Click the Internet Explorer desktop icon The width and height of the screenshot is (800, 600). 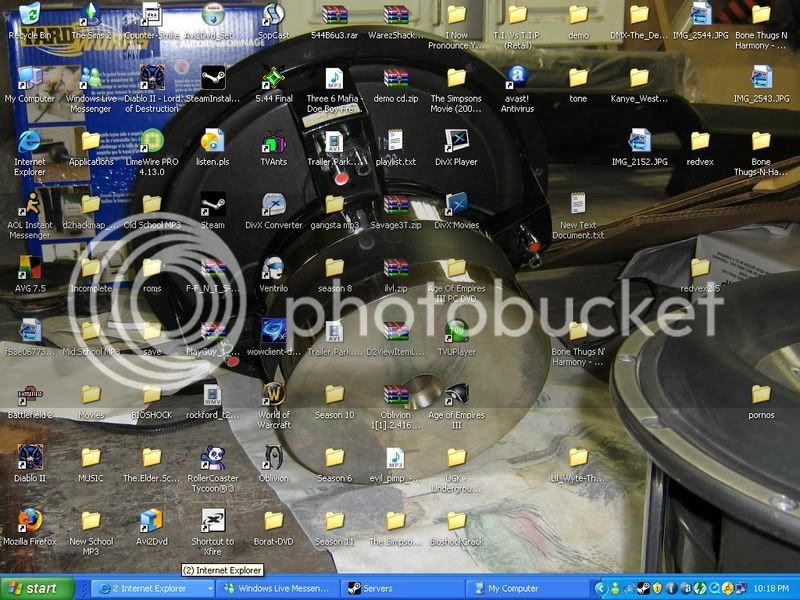pyautogui.click(x=30, y=141)
